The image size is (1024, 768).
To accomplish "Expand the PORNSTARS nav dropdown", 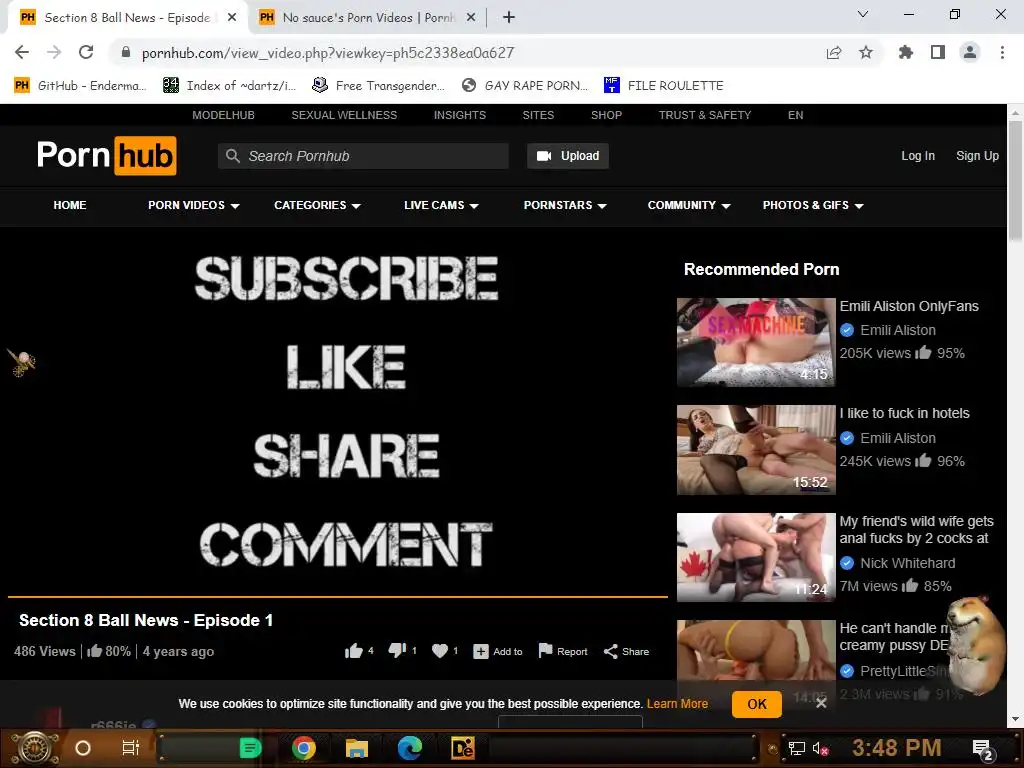I will pos(565,205).
